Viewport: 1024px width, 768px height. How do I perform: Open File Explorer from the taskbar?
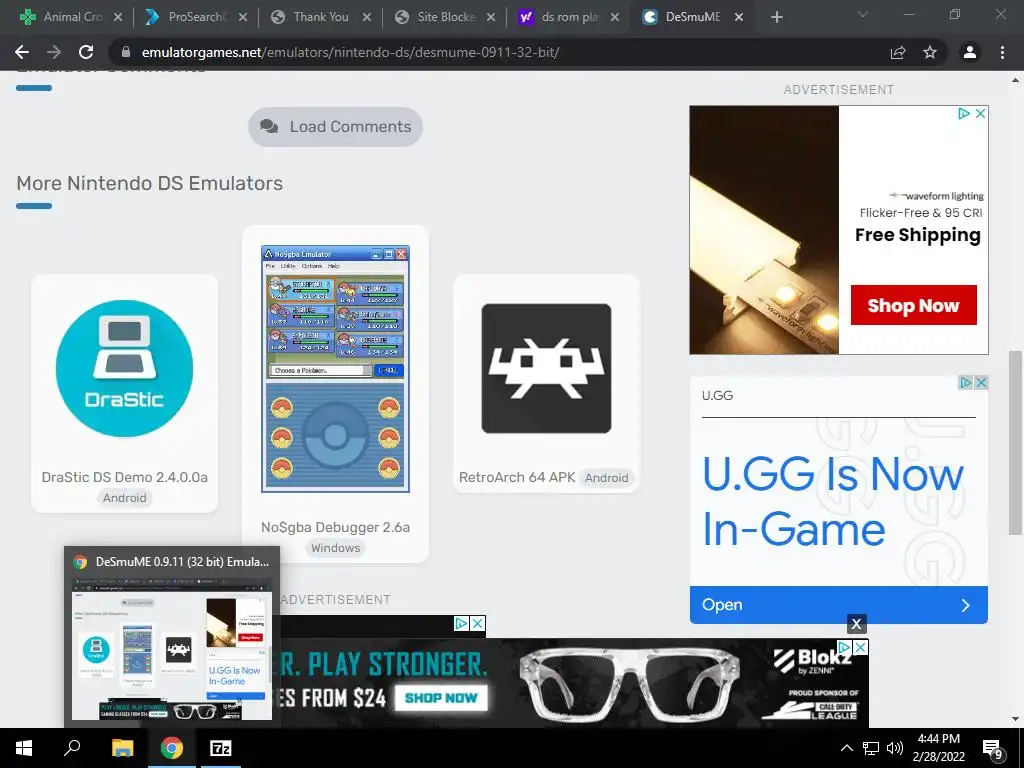pos(122,748)
